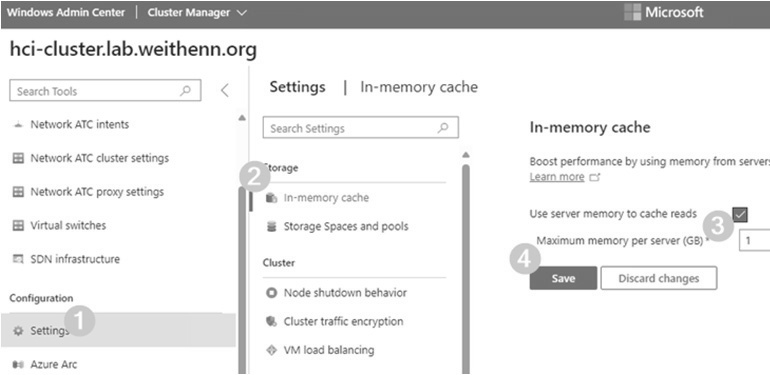Click the Azure Arc icon
770x375 pixels.
18,364
